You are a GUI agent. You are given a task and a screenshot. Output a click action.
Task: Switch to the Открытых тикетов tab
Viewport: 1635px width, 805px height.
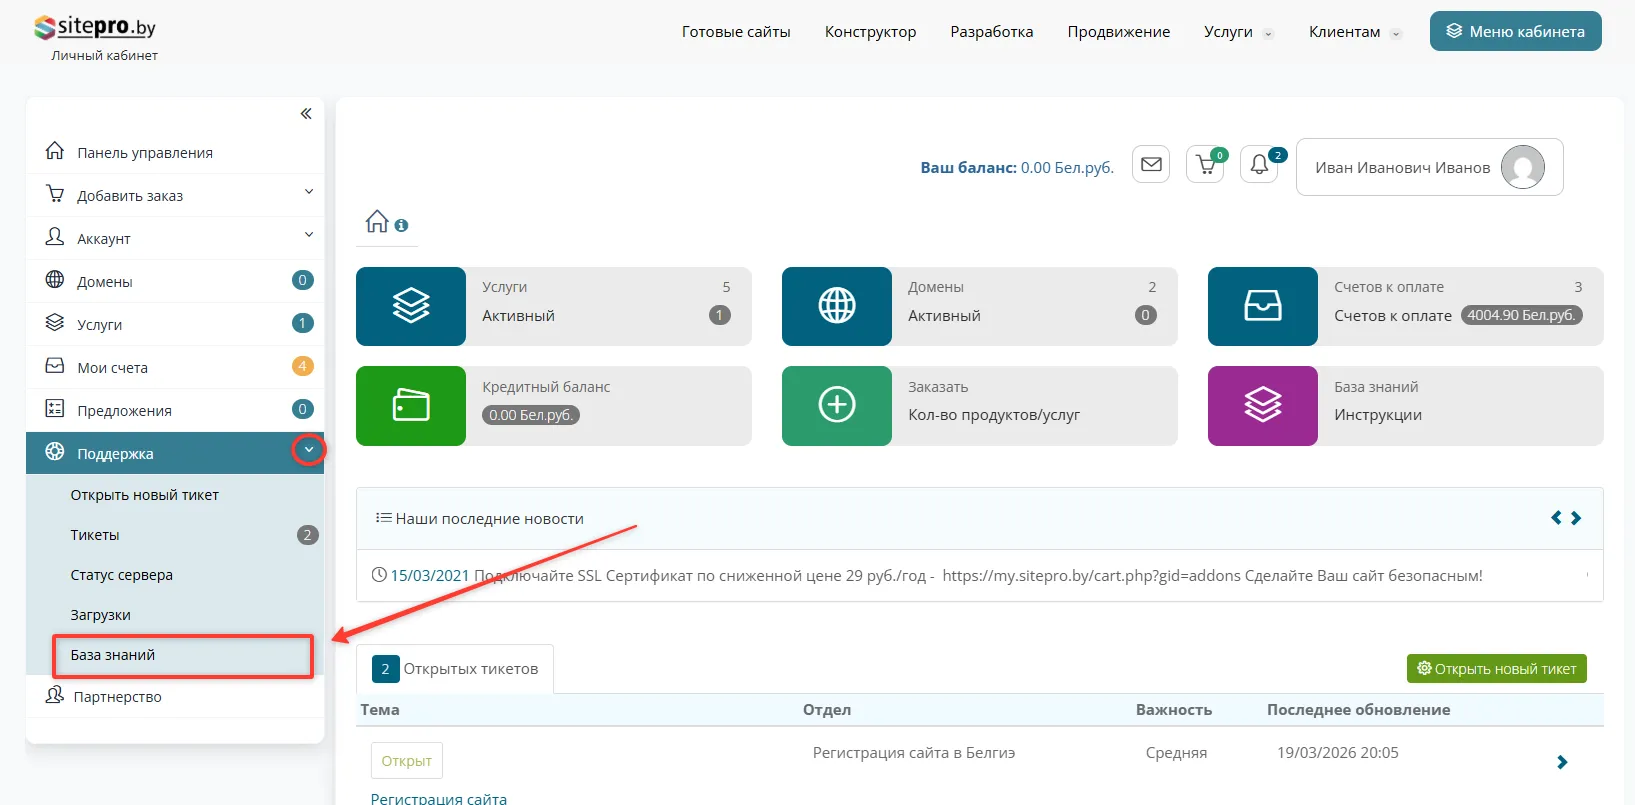point(456,669)
